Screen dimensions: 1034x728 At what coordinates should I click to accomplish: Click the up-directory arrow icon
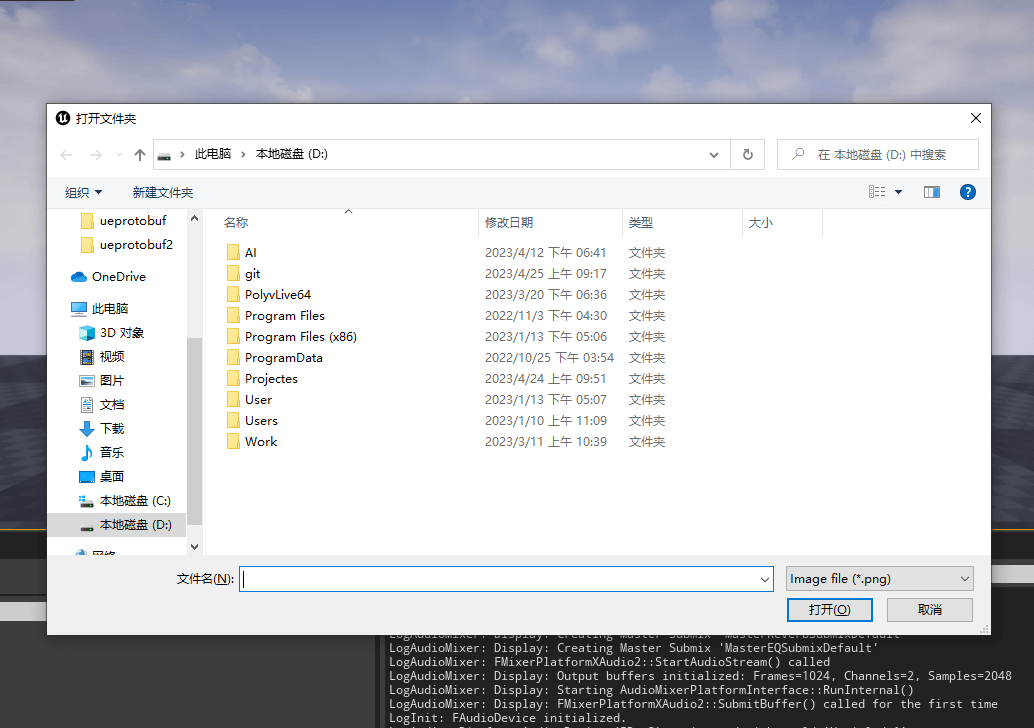coord(140,155)
